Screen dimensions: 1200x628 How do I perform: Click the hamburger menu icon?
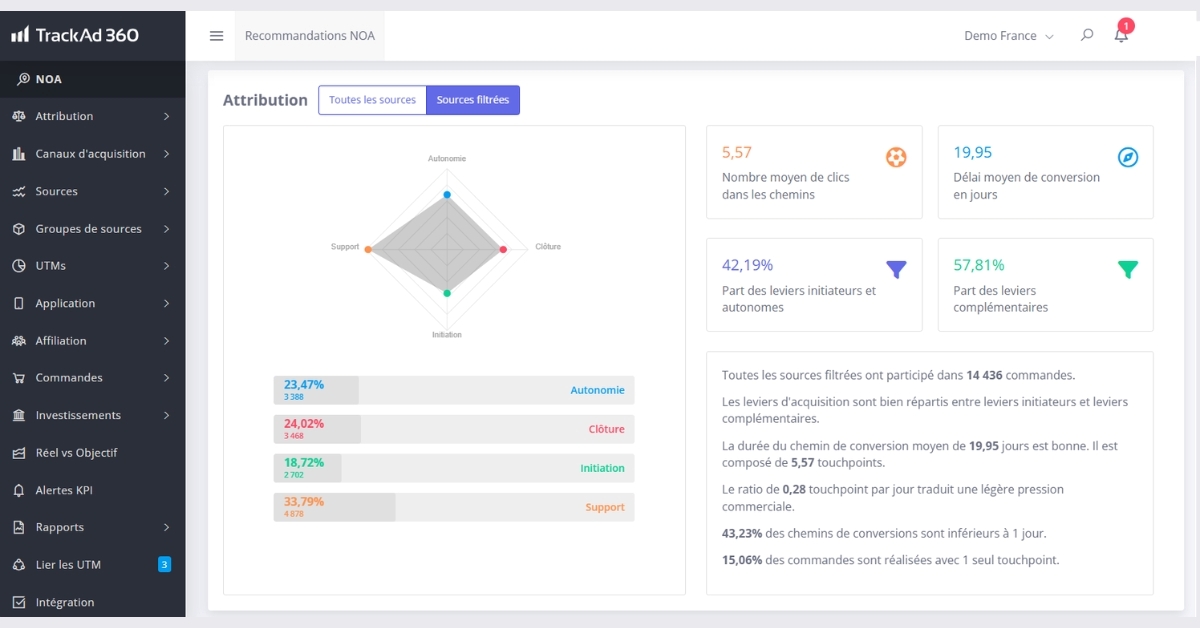click(x=216, y=36)
